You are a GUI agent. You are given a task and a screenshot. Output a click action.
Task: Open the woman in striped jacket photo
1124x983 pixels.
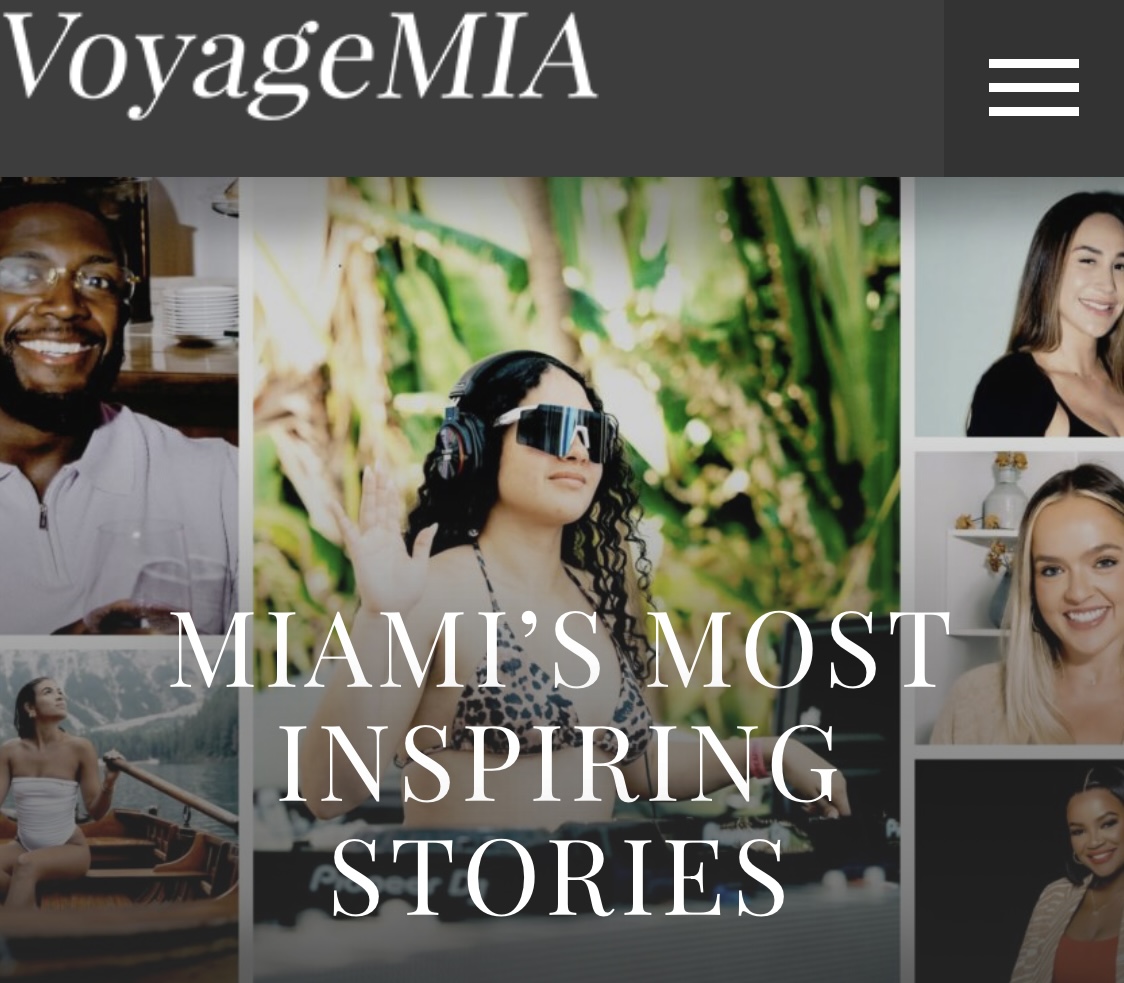1019,871
